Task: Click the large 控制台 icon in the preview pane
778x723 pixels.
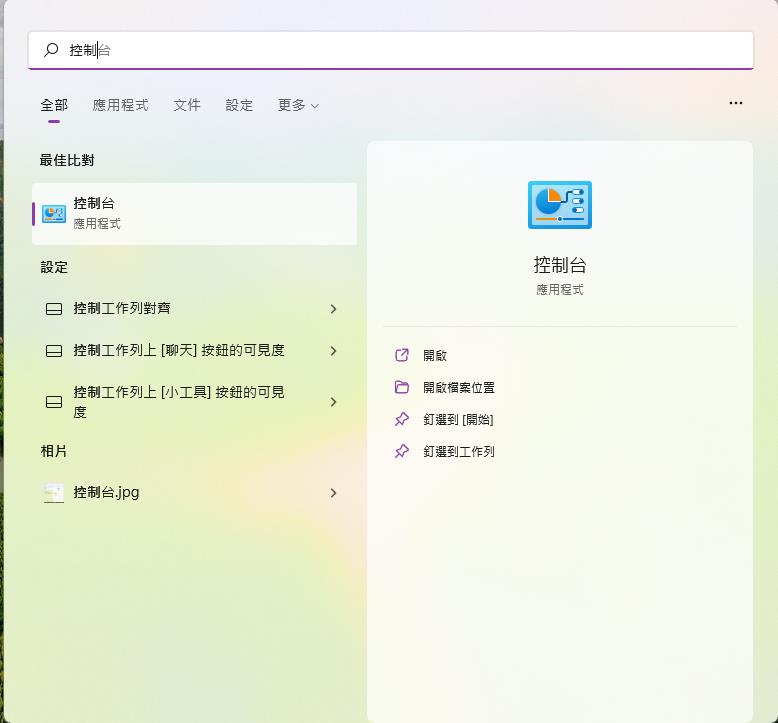Action: (560, 205)
